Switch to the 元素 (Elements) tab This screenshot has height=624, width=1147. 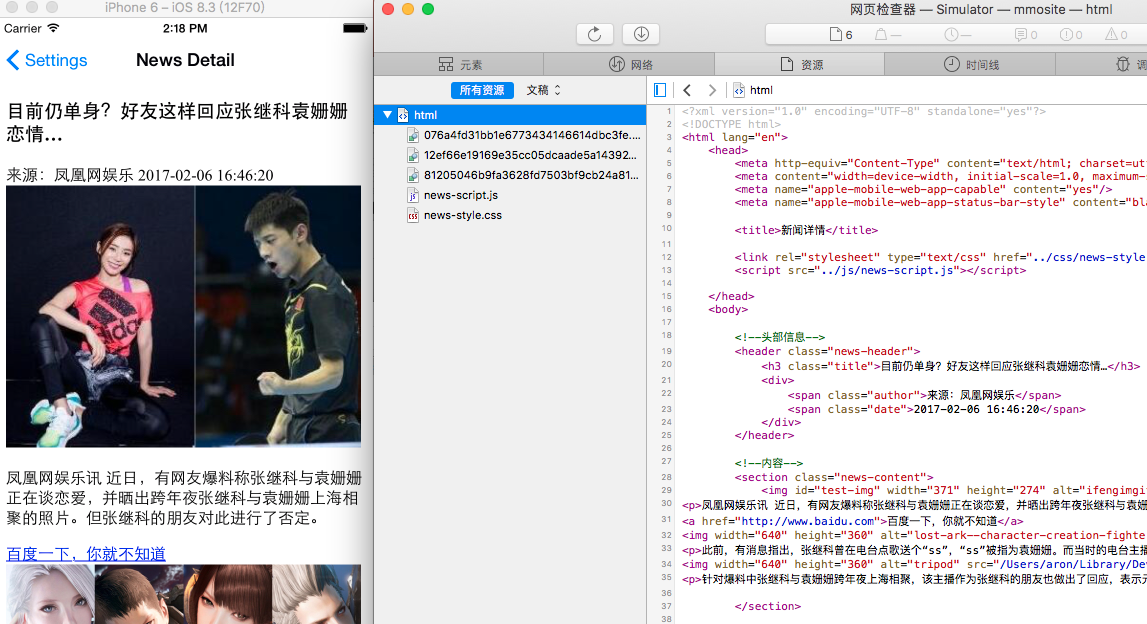pos(459,64)
